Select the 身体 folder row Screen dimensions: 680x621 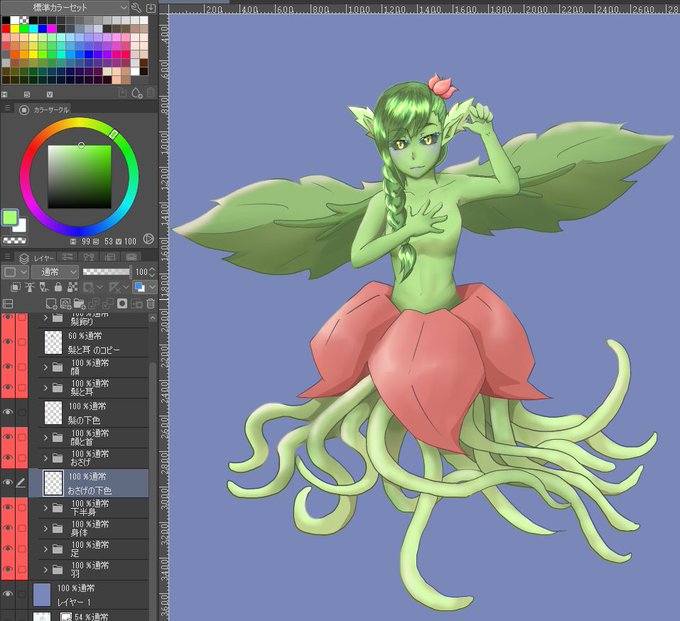click(89, 528)
